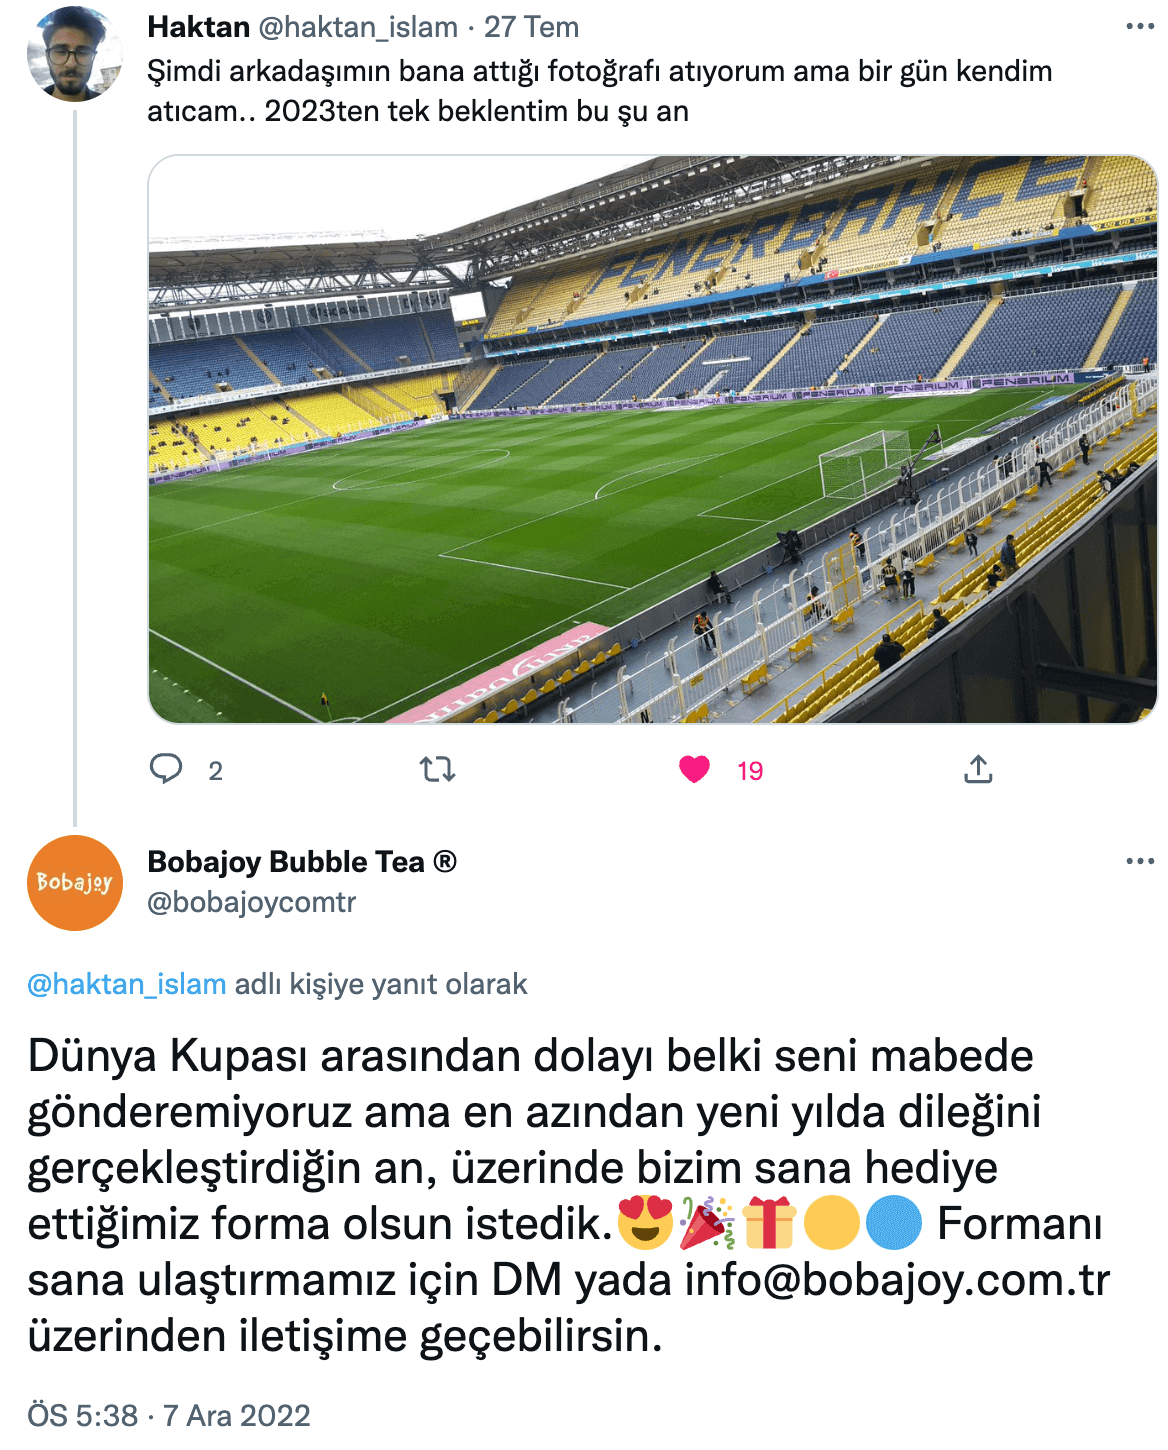Open the @haktan_islam handle beside the name
The width and height of the screenshot is (1168, 1450).
[x=358, y=27]
